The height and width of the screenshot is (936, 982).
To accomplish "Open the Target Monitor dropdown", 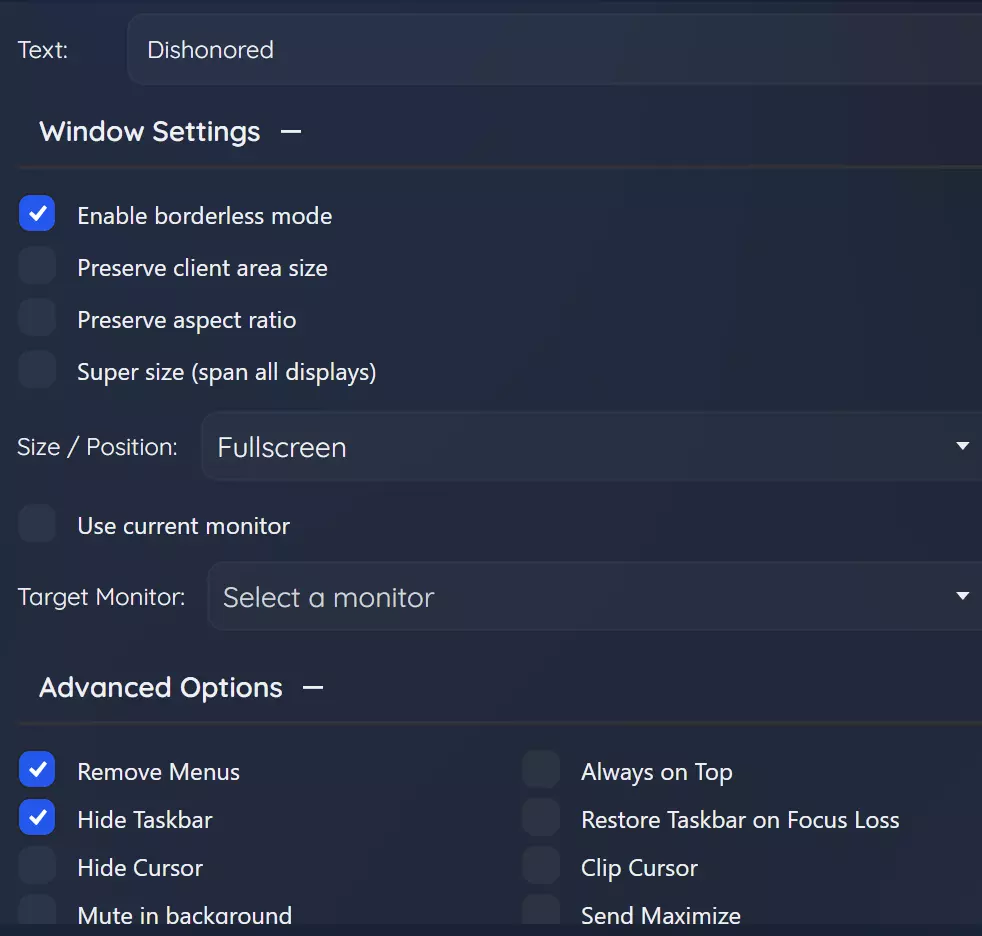I will [593, 597].
